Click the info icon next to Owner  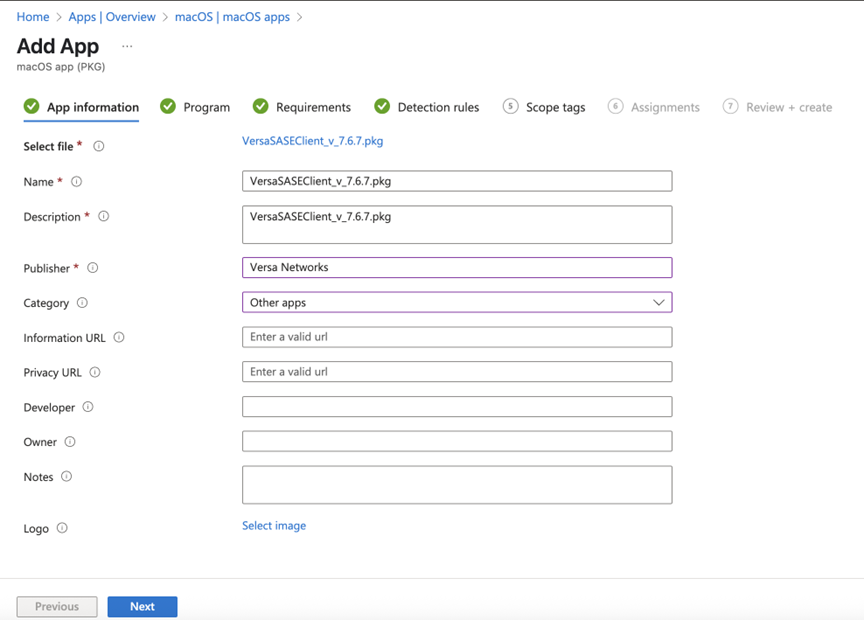click(70, 441)
